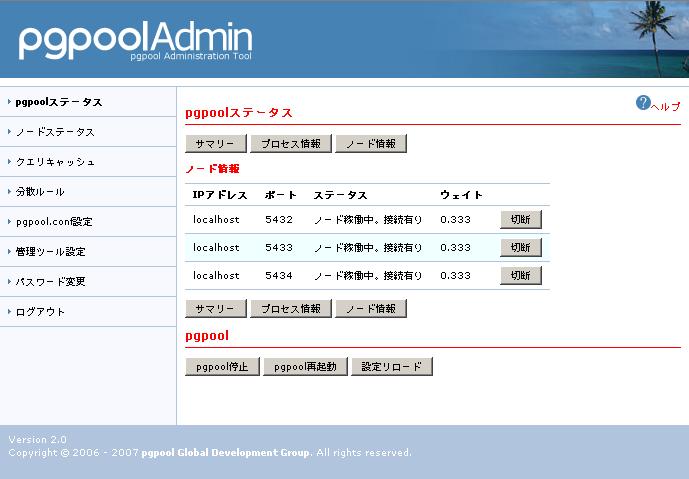Click the red ノード情報 section heading

coord(213,169)
